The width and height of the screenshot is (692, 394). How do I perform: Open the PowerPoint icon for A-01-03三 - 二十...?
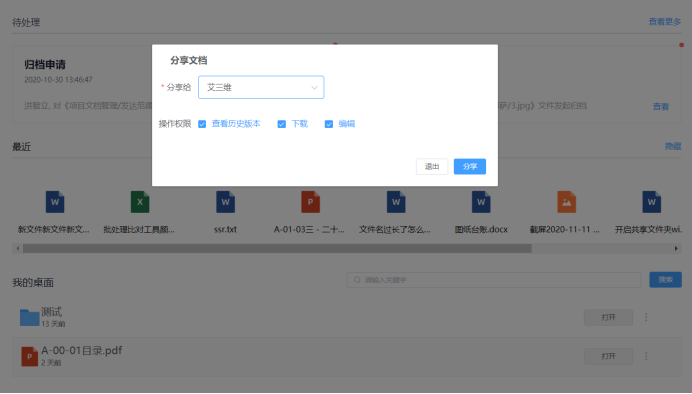click(x=310, y=202)
